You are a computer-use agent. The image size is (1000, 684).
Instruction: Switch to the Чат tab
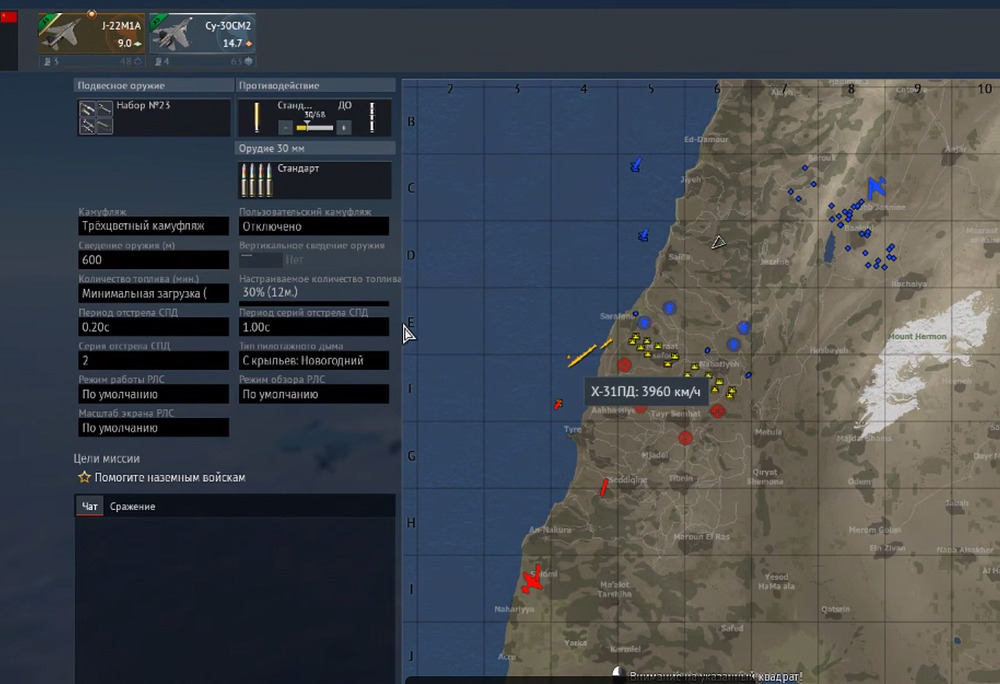[89, 506]
